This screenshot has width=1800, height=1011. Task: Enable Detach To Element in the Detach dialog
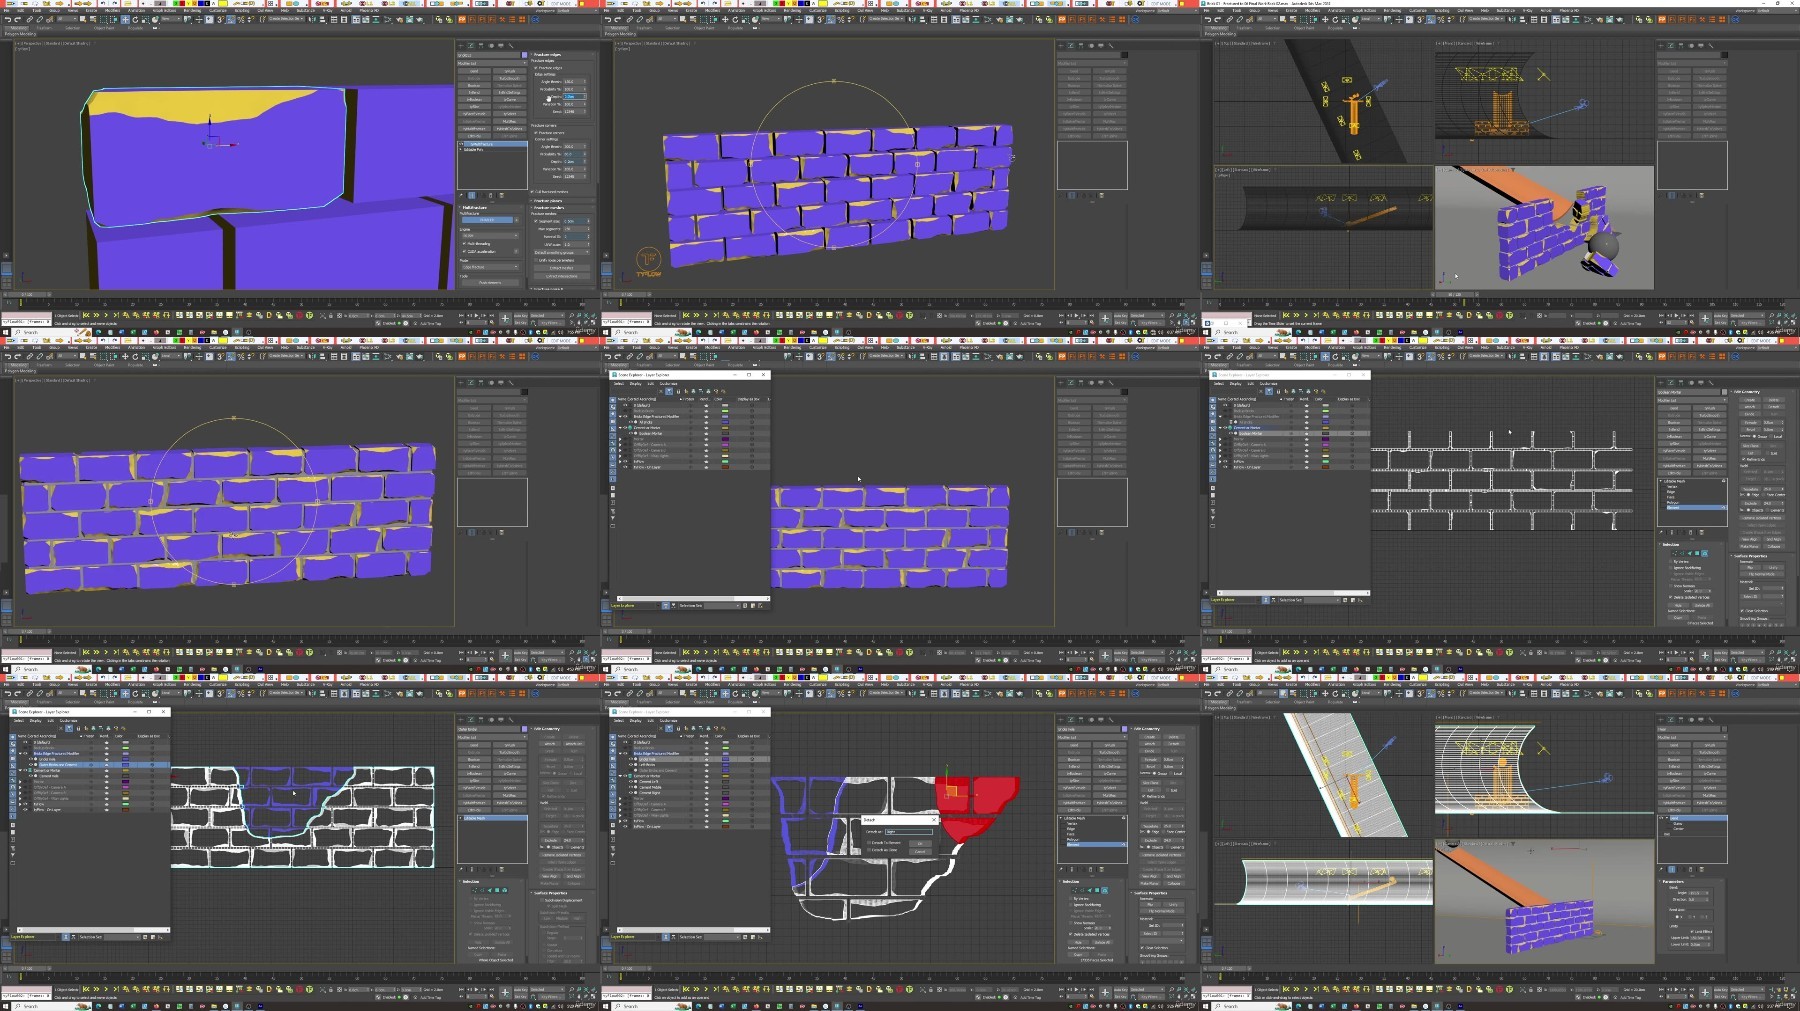[870, 843]
